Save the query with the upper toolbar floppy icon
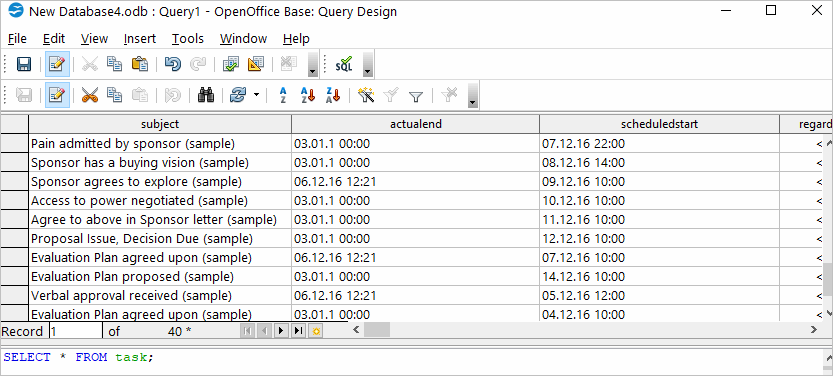This screenshot has width=833, height=376. click(24, 64)
